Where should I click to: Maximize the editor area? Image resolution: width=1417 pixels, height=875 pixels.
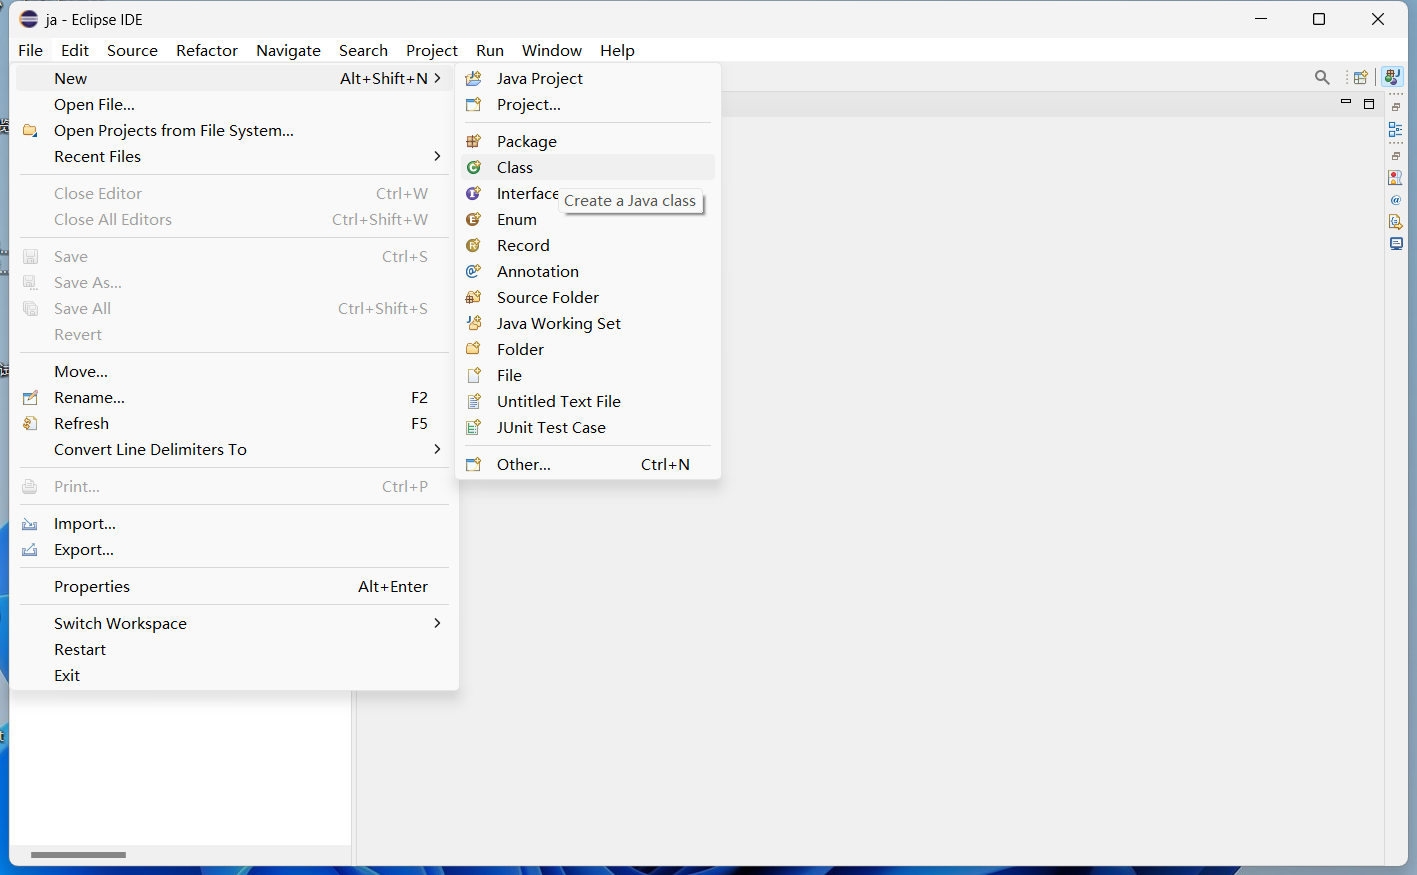(1369, 103)
